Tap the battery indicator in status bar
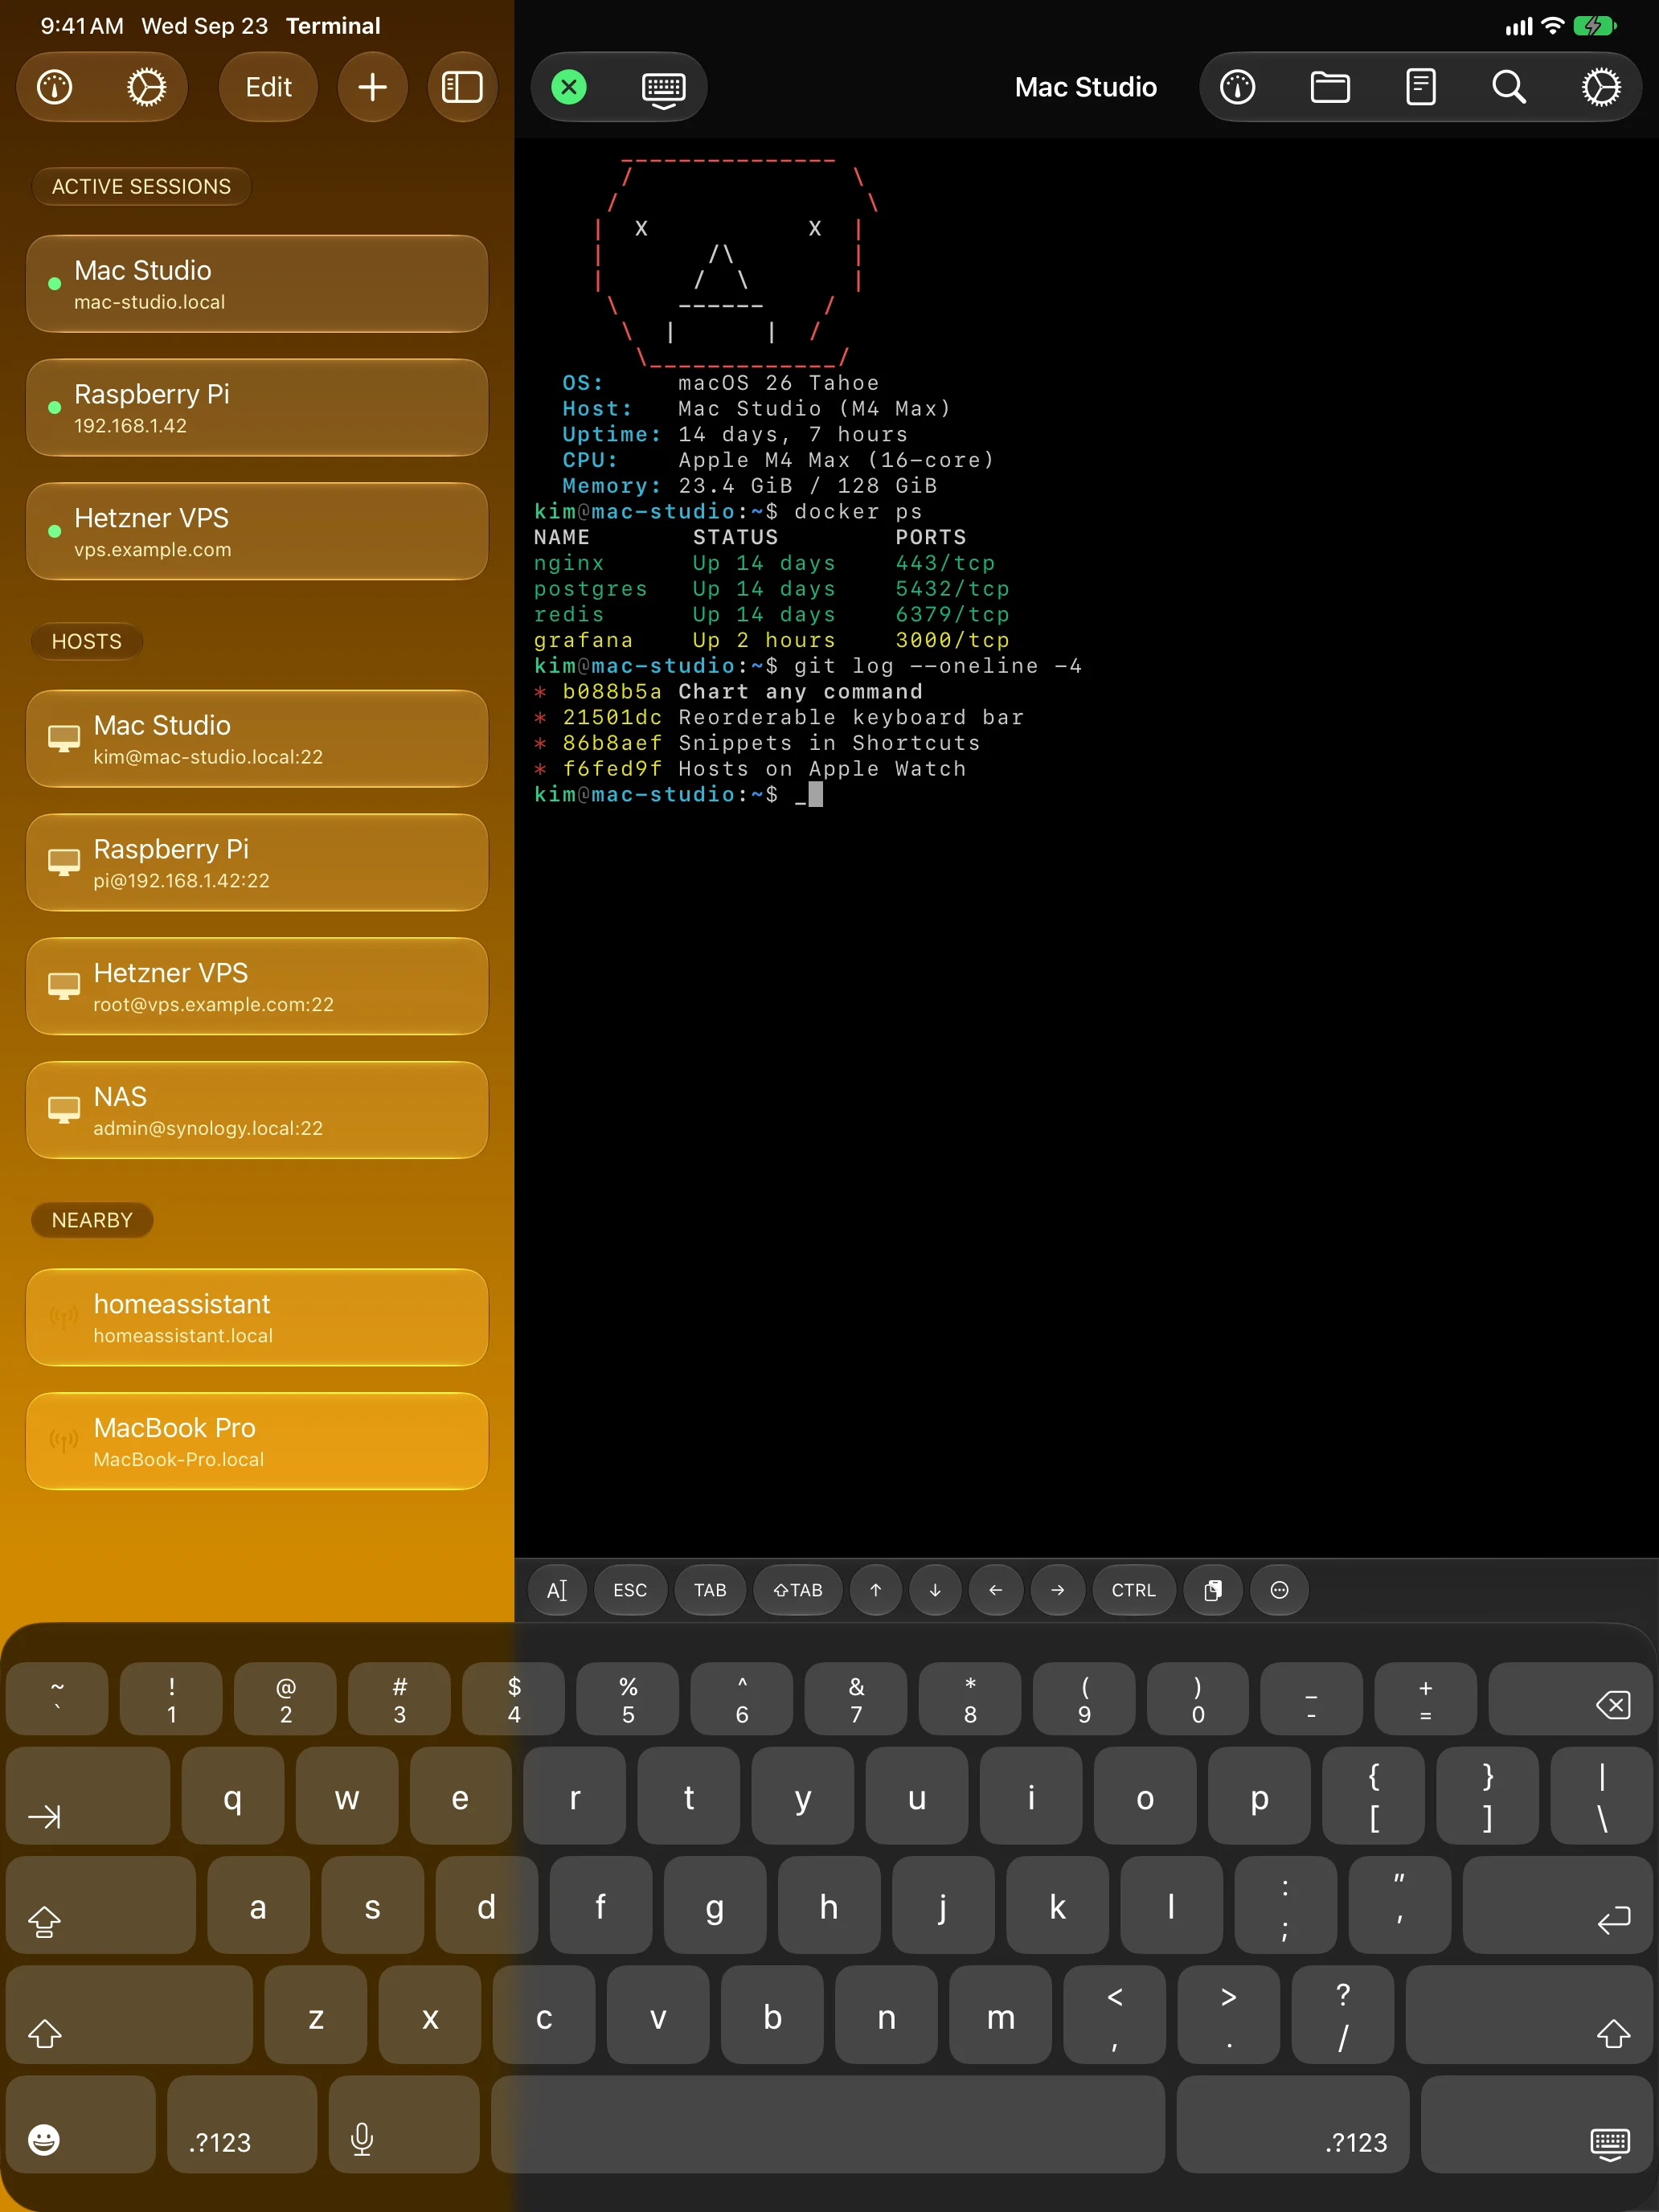 tap(1595, 26)
